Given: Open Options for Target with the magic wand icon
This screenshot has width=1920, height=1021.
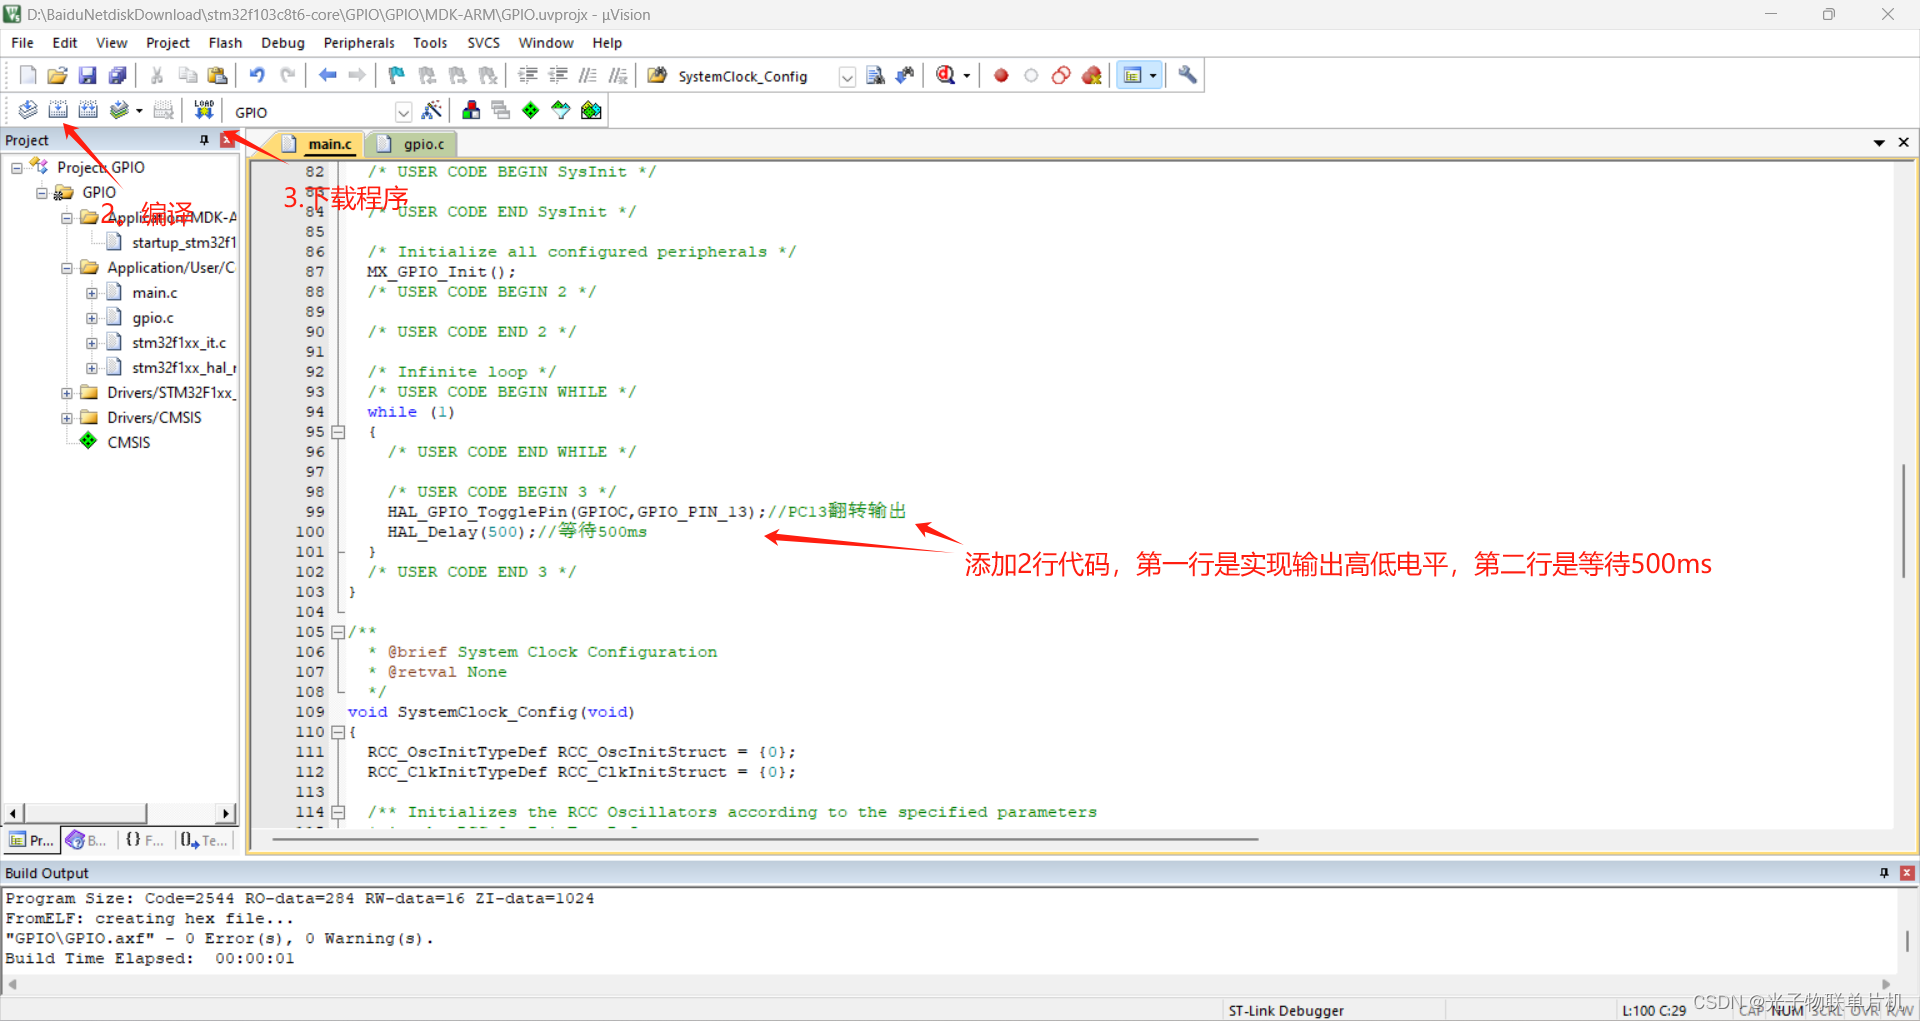Looking at the screenshot, I should click(432, 111).
